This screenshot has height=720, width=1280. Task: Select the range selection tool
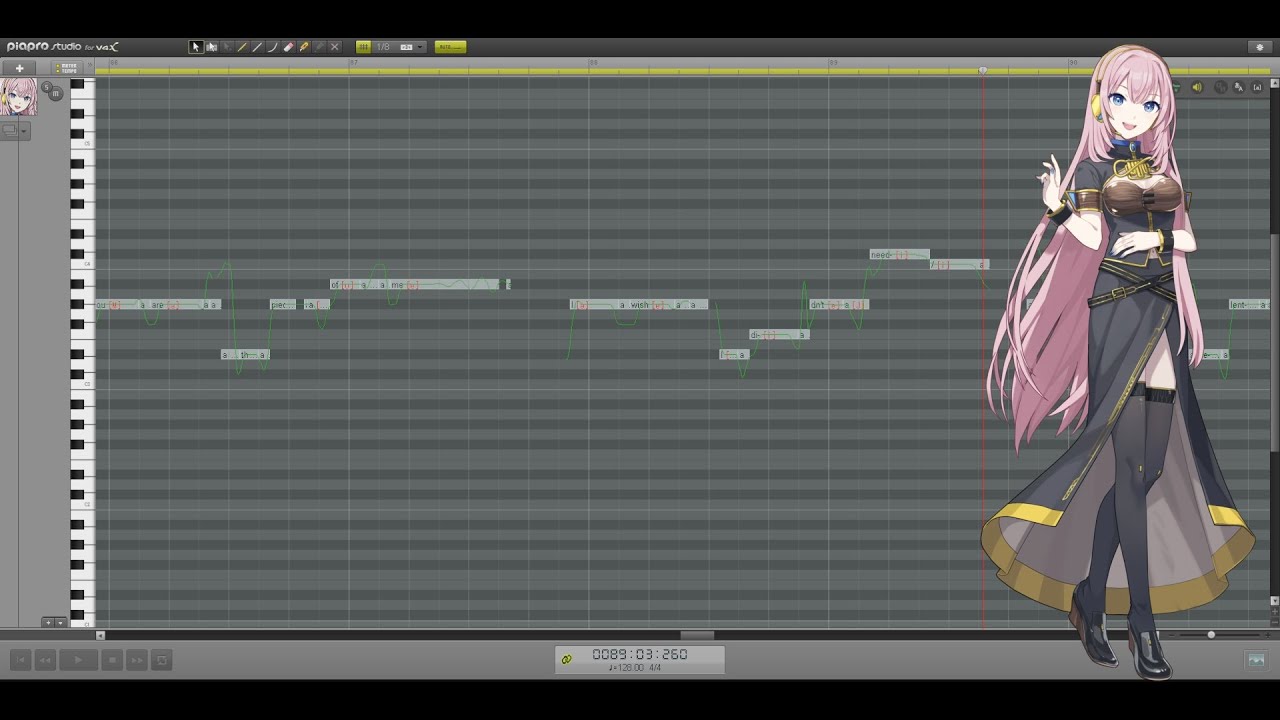[211, 47]
